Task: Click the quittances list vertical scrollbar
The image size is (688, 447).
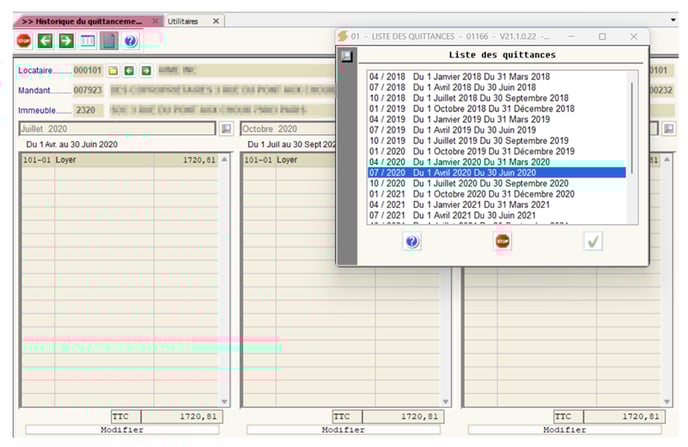Action: pos(632,130)
